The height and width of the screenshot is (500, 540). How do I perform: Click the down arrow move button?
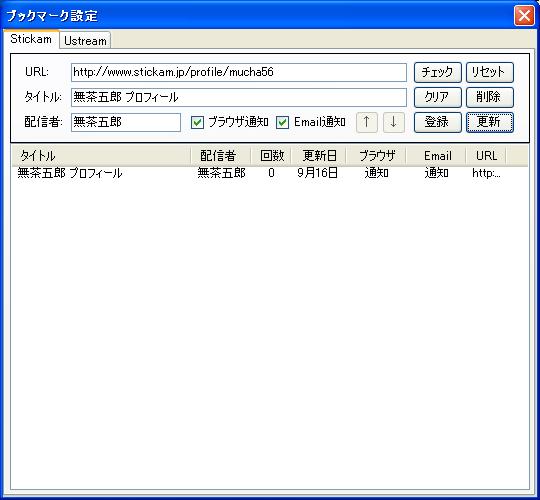[393, 122]
